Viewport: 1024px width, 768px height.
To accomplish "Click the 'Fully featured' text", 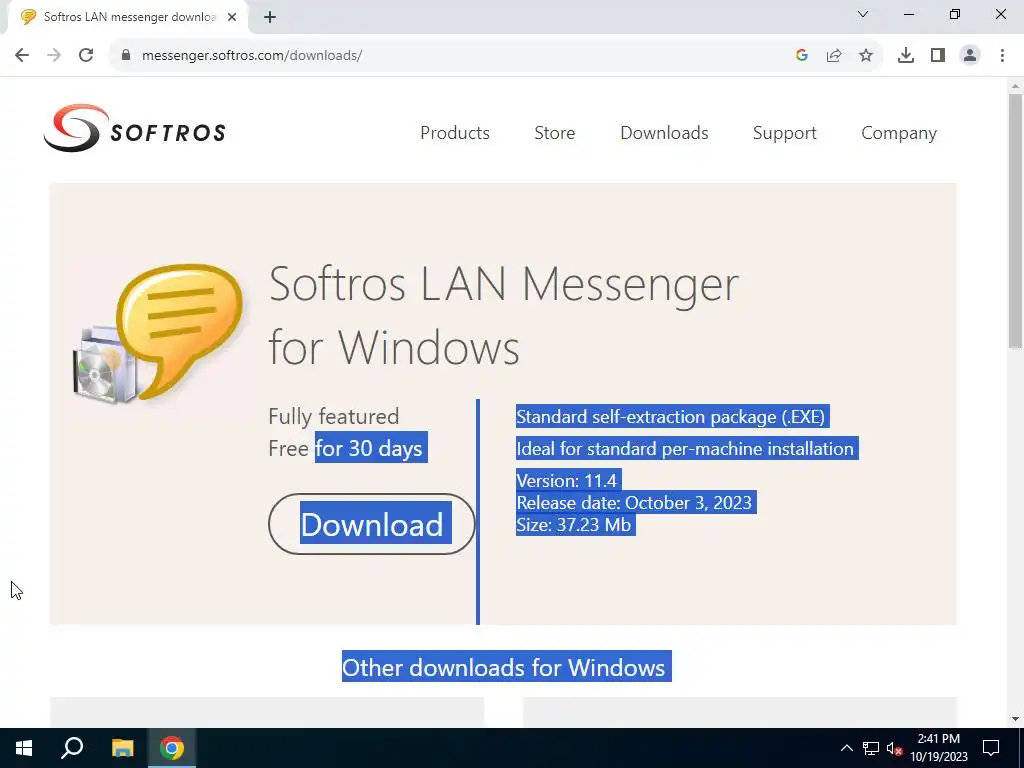I will coord(334,417).
